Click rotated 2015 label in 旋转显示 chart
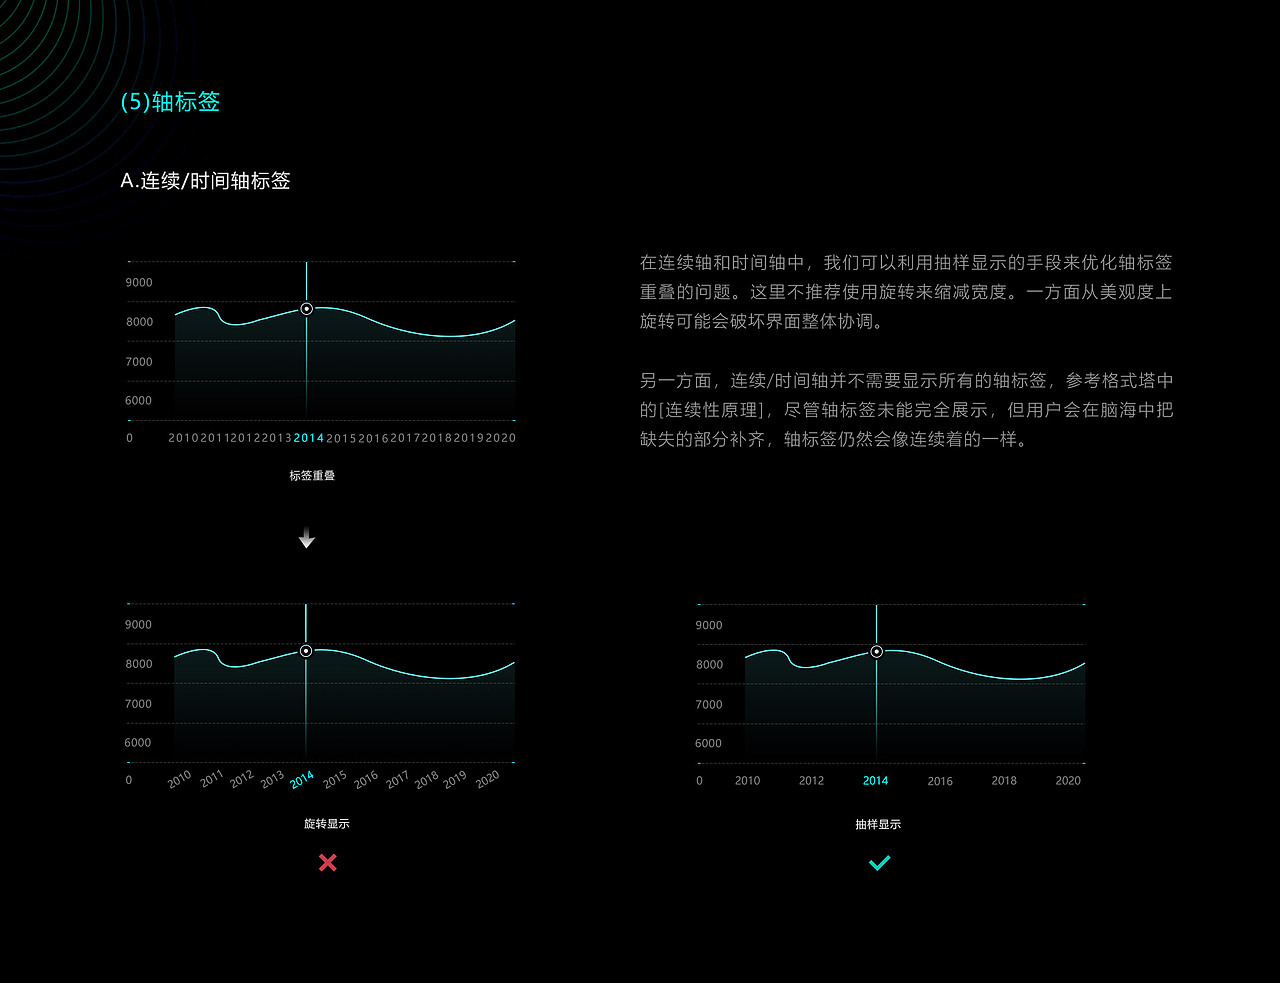 click(x=334, y=778)
